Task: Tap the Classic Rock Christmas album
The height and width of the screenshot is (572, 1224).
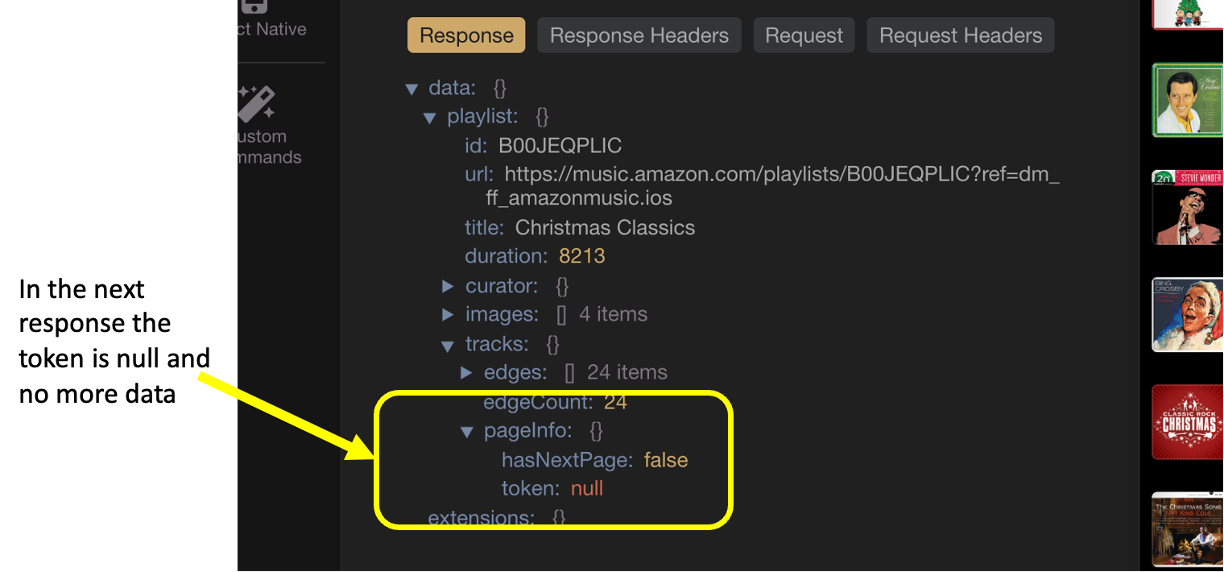Action: (1187, 422)
